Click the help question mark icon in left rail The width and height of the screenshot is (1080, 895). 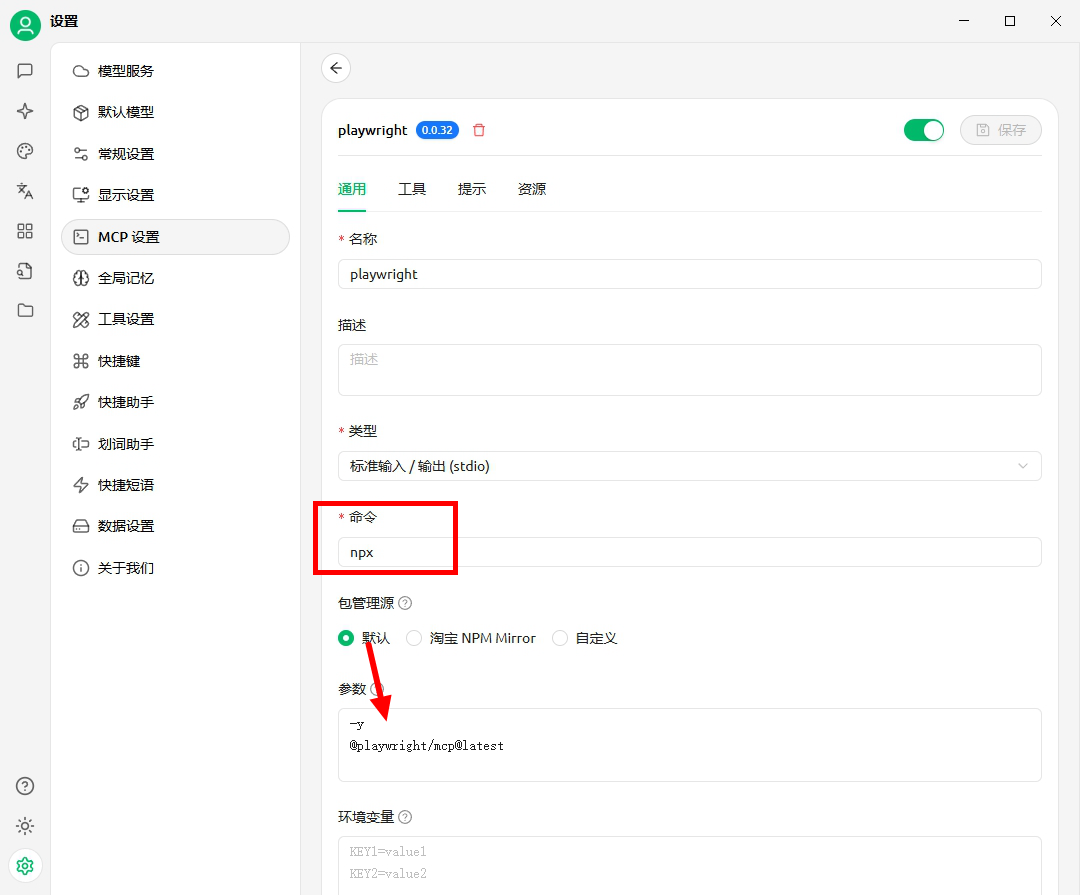coord(25,786)
